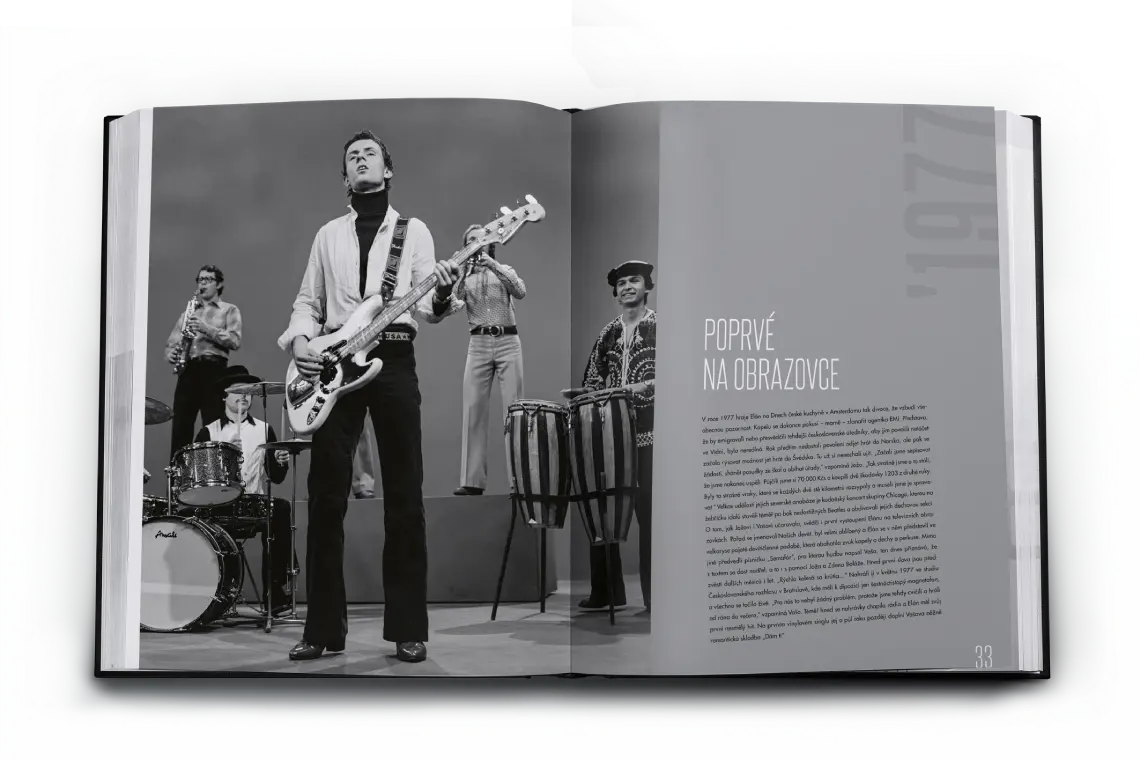
Task: Click the book's left page edge stack
Action: (x=127, y=390)
